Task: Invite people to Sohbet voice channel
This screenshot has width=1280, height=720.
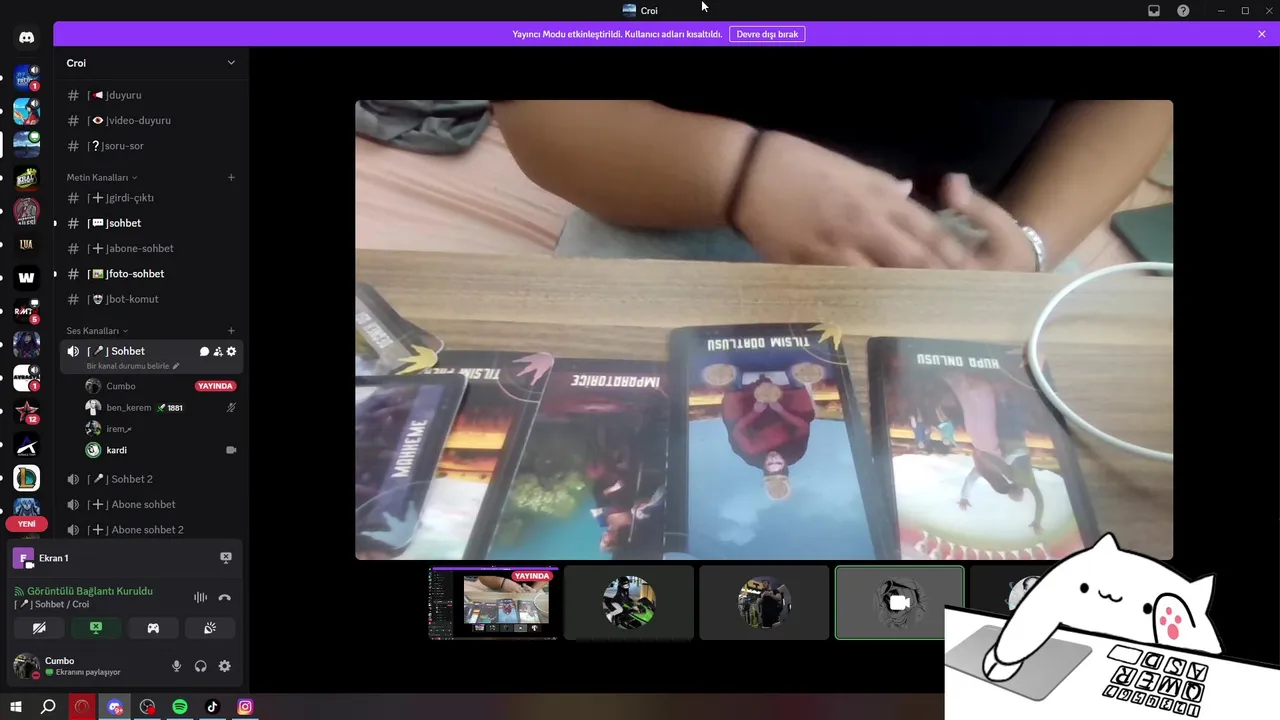Action: pyautogui.click(x=218, y=351)
